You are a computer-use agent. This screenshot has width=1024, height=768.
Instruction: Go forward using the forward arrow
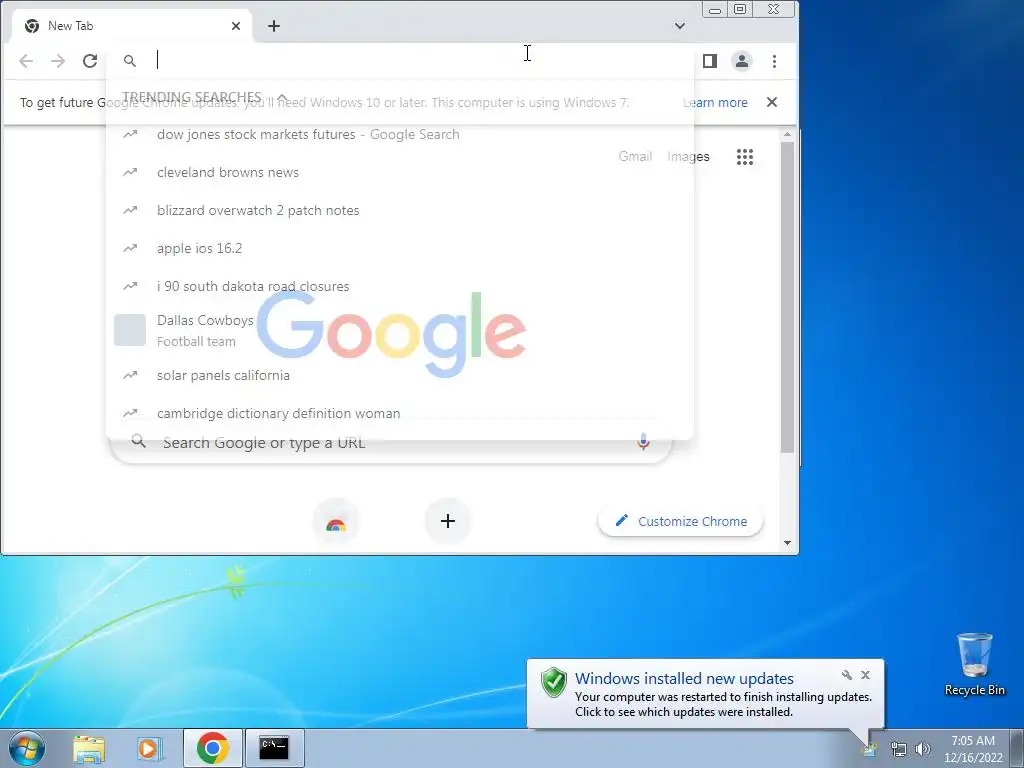[58, 61]
